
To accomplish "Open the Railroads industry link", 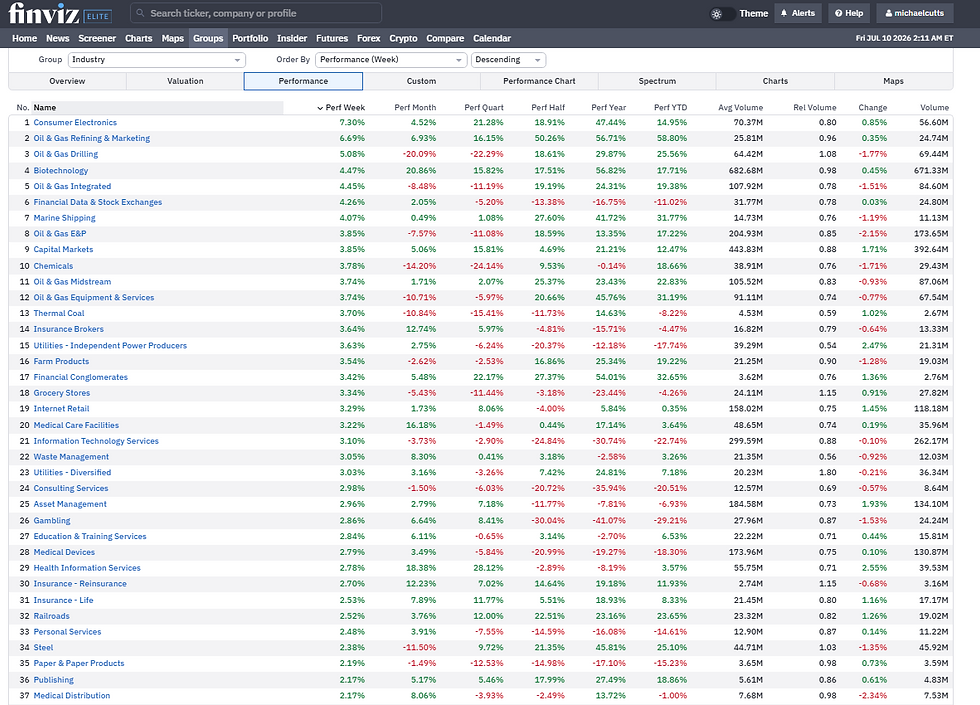I will pos(51,616).
